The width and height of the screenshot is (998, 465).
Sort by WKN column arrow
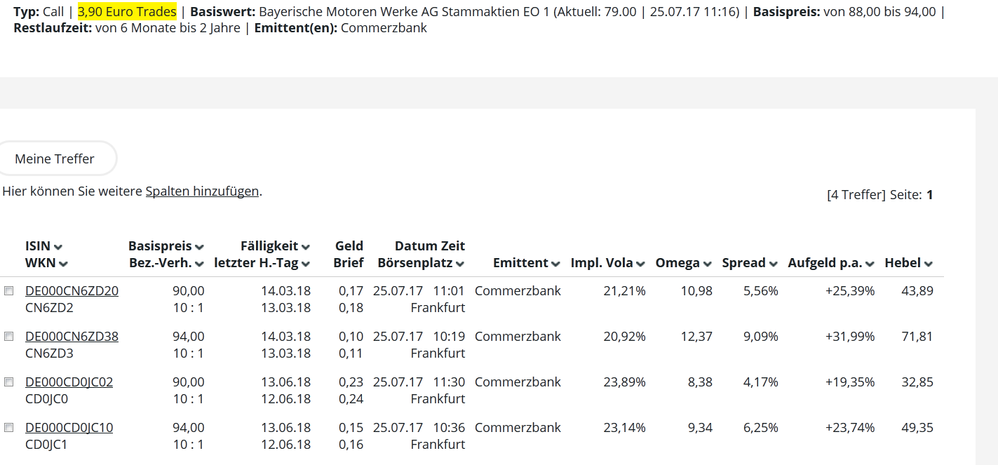pos(63,264)
